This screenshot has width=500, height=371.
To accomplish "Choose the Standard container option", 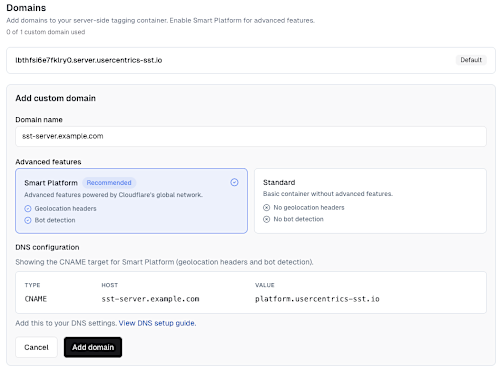I will coord(370,201).
